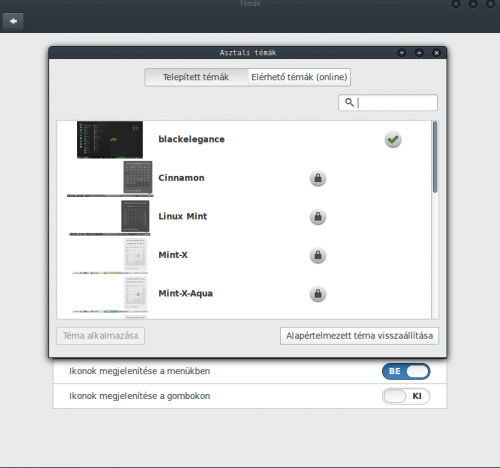The height and width of the screenshot is (468, 500).
Task: Minimize the main Témák window
Action: coord(456,4)
